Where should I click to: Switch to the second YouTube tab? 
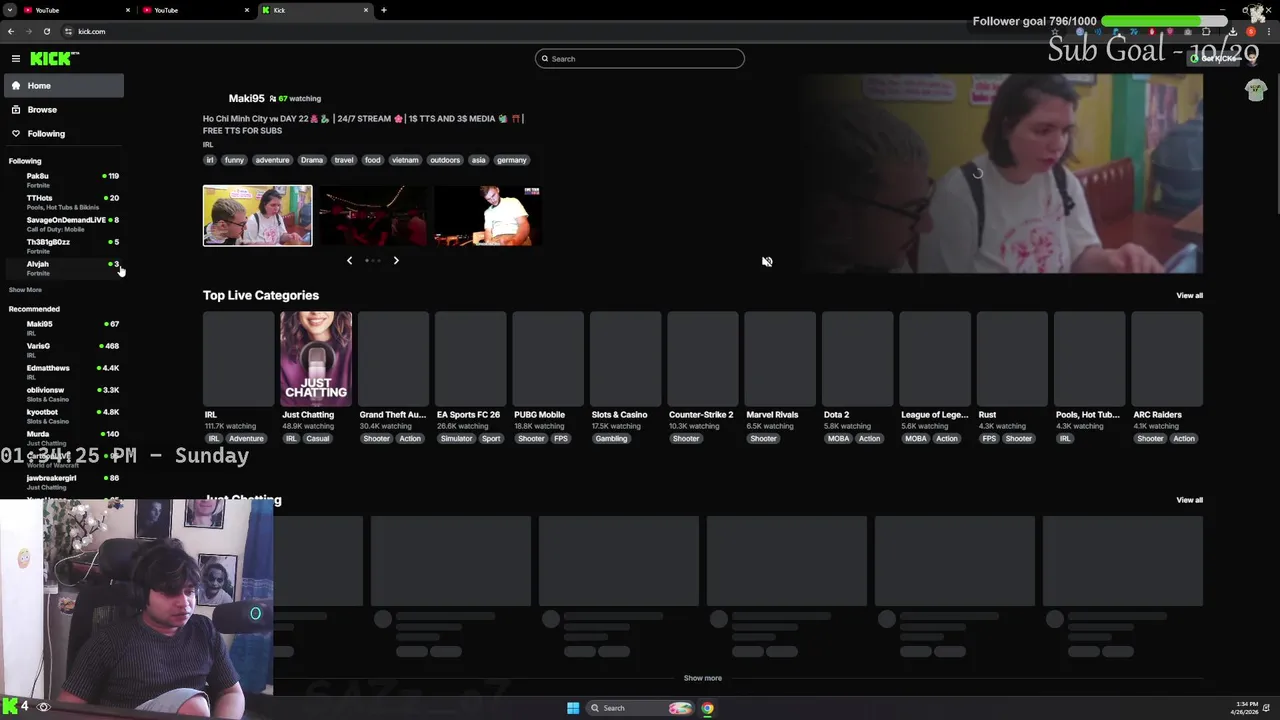[x=195, y=10]
